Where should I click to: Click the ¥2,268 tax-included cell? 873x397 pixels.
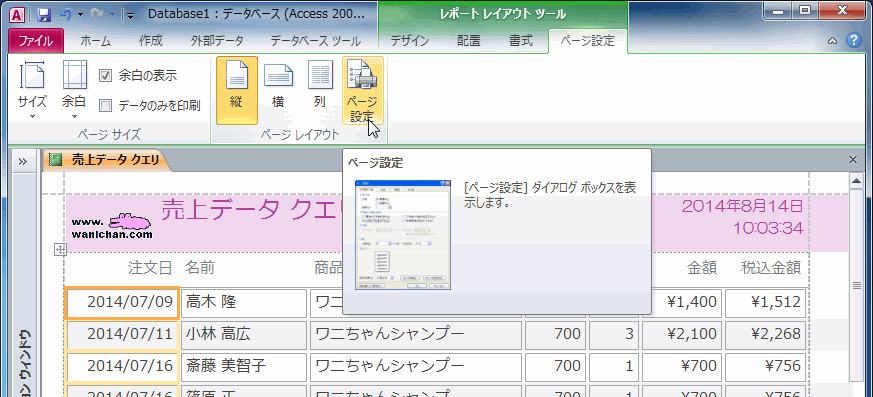(766, 335)
